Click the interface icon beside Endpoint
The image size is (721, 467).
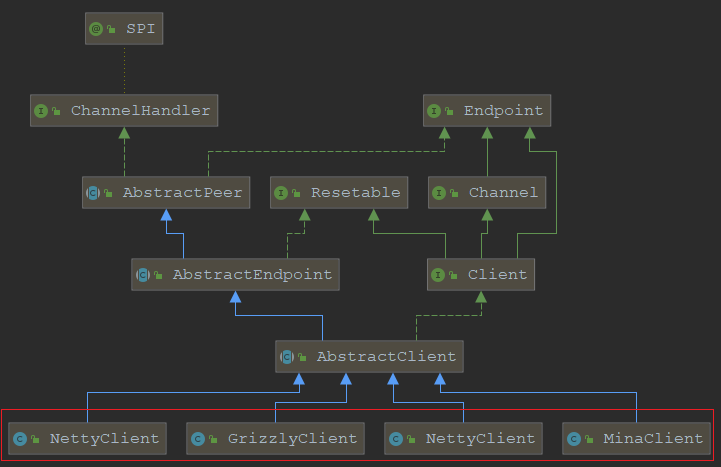434,111
